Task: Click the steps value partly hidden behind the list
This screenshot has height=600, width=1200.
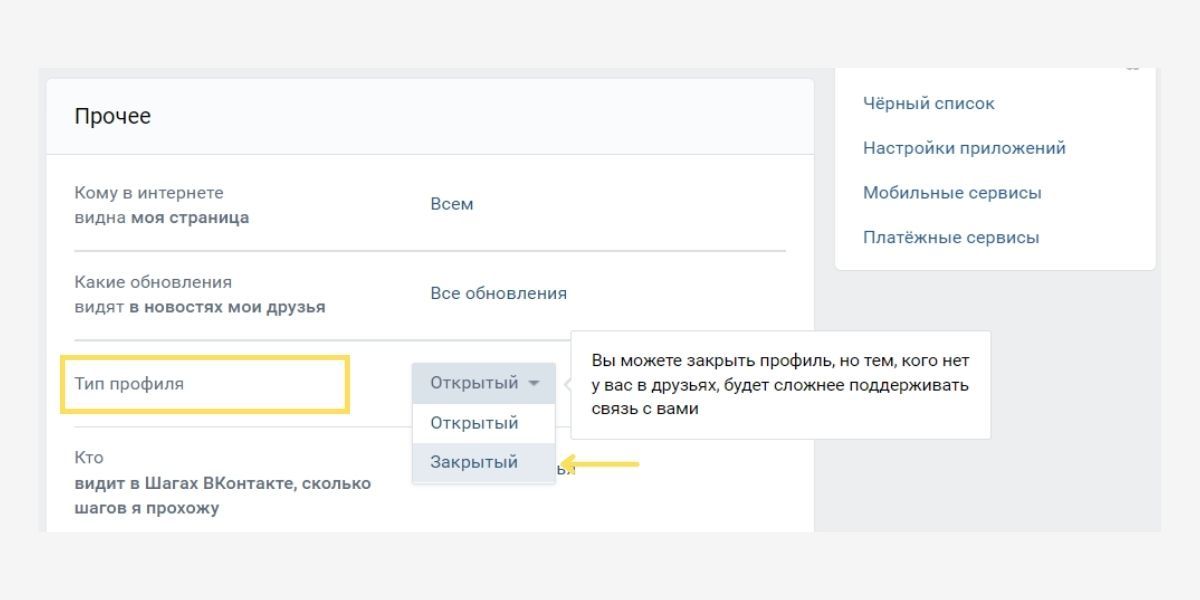Action: point(566,470)
